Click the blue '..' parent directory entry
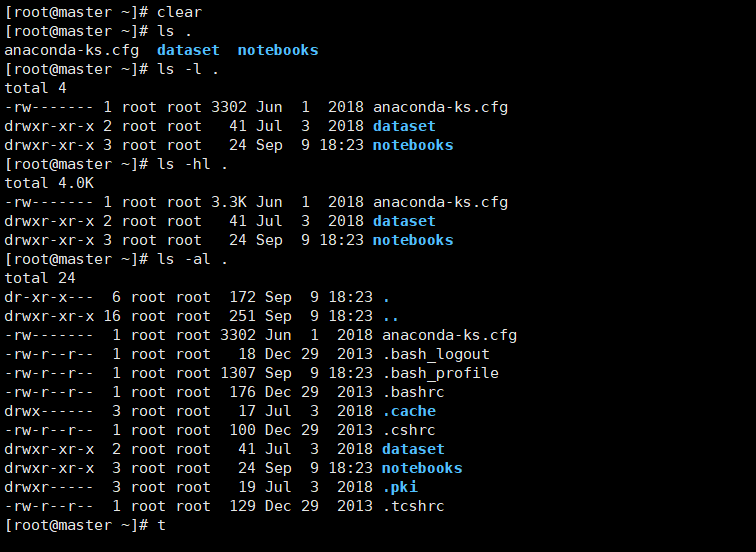 click(x=391, y=316)
